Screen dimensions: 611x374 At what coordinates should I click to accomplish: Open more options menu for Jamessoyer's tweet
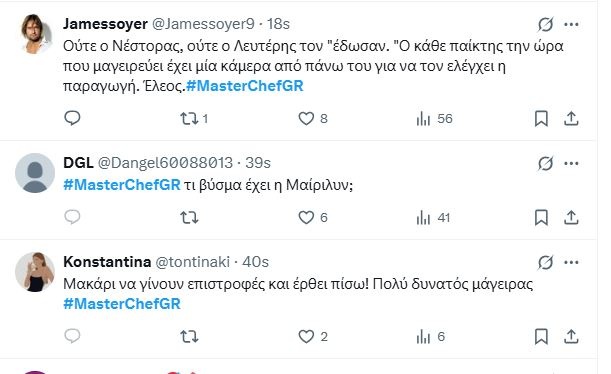(571, 25)
